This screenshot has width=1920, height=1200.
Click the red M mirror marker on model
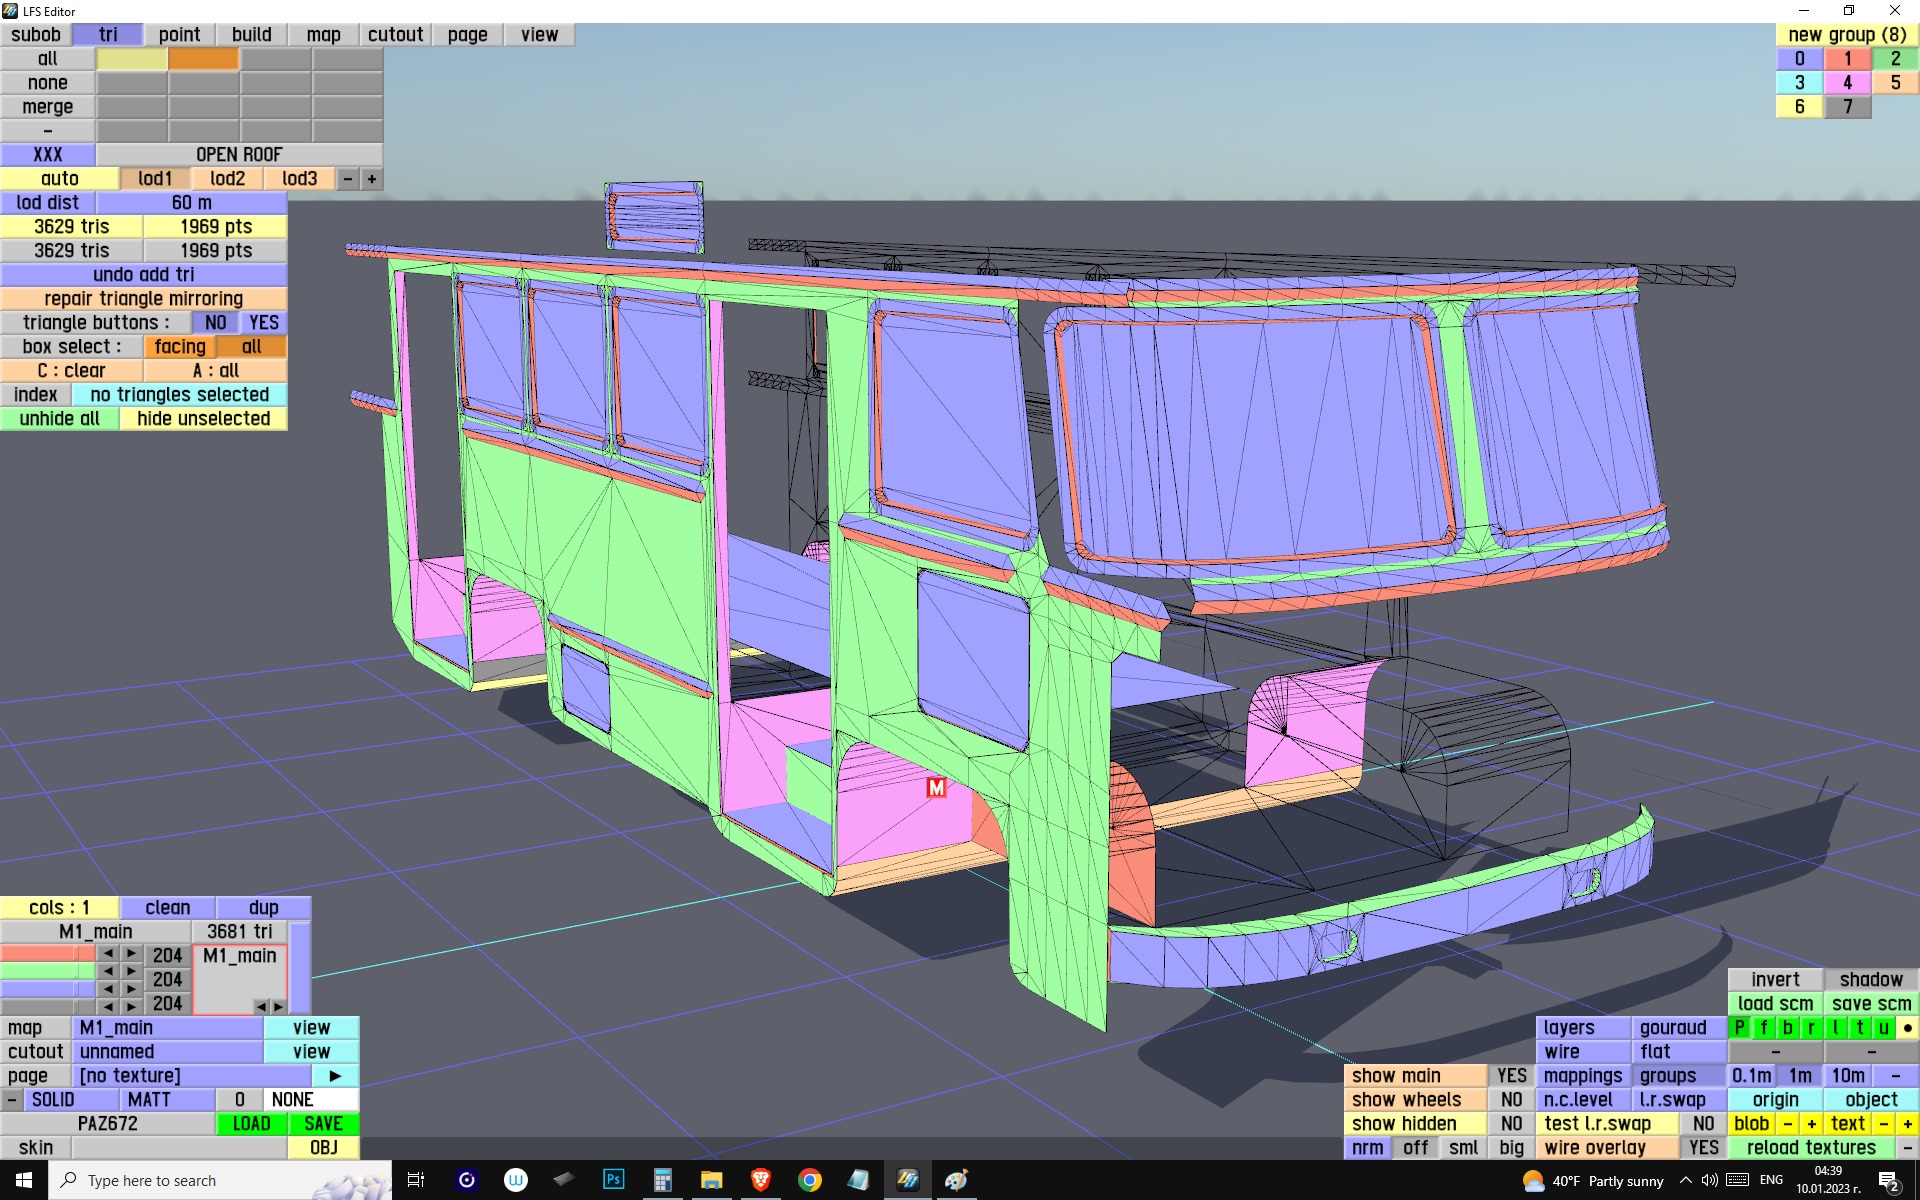pyautogui.click(x=936, y=788)
